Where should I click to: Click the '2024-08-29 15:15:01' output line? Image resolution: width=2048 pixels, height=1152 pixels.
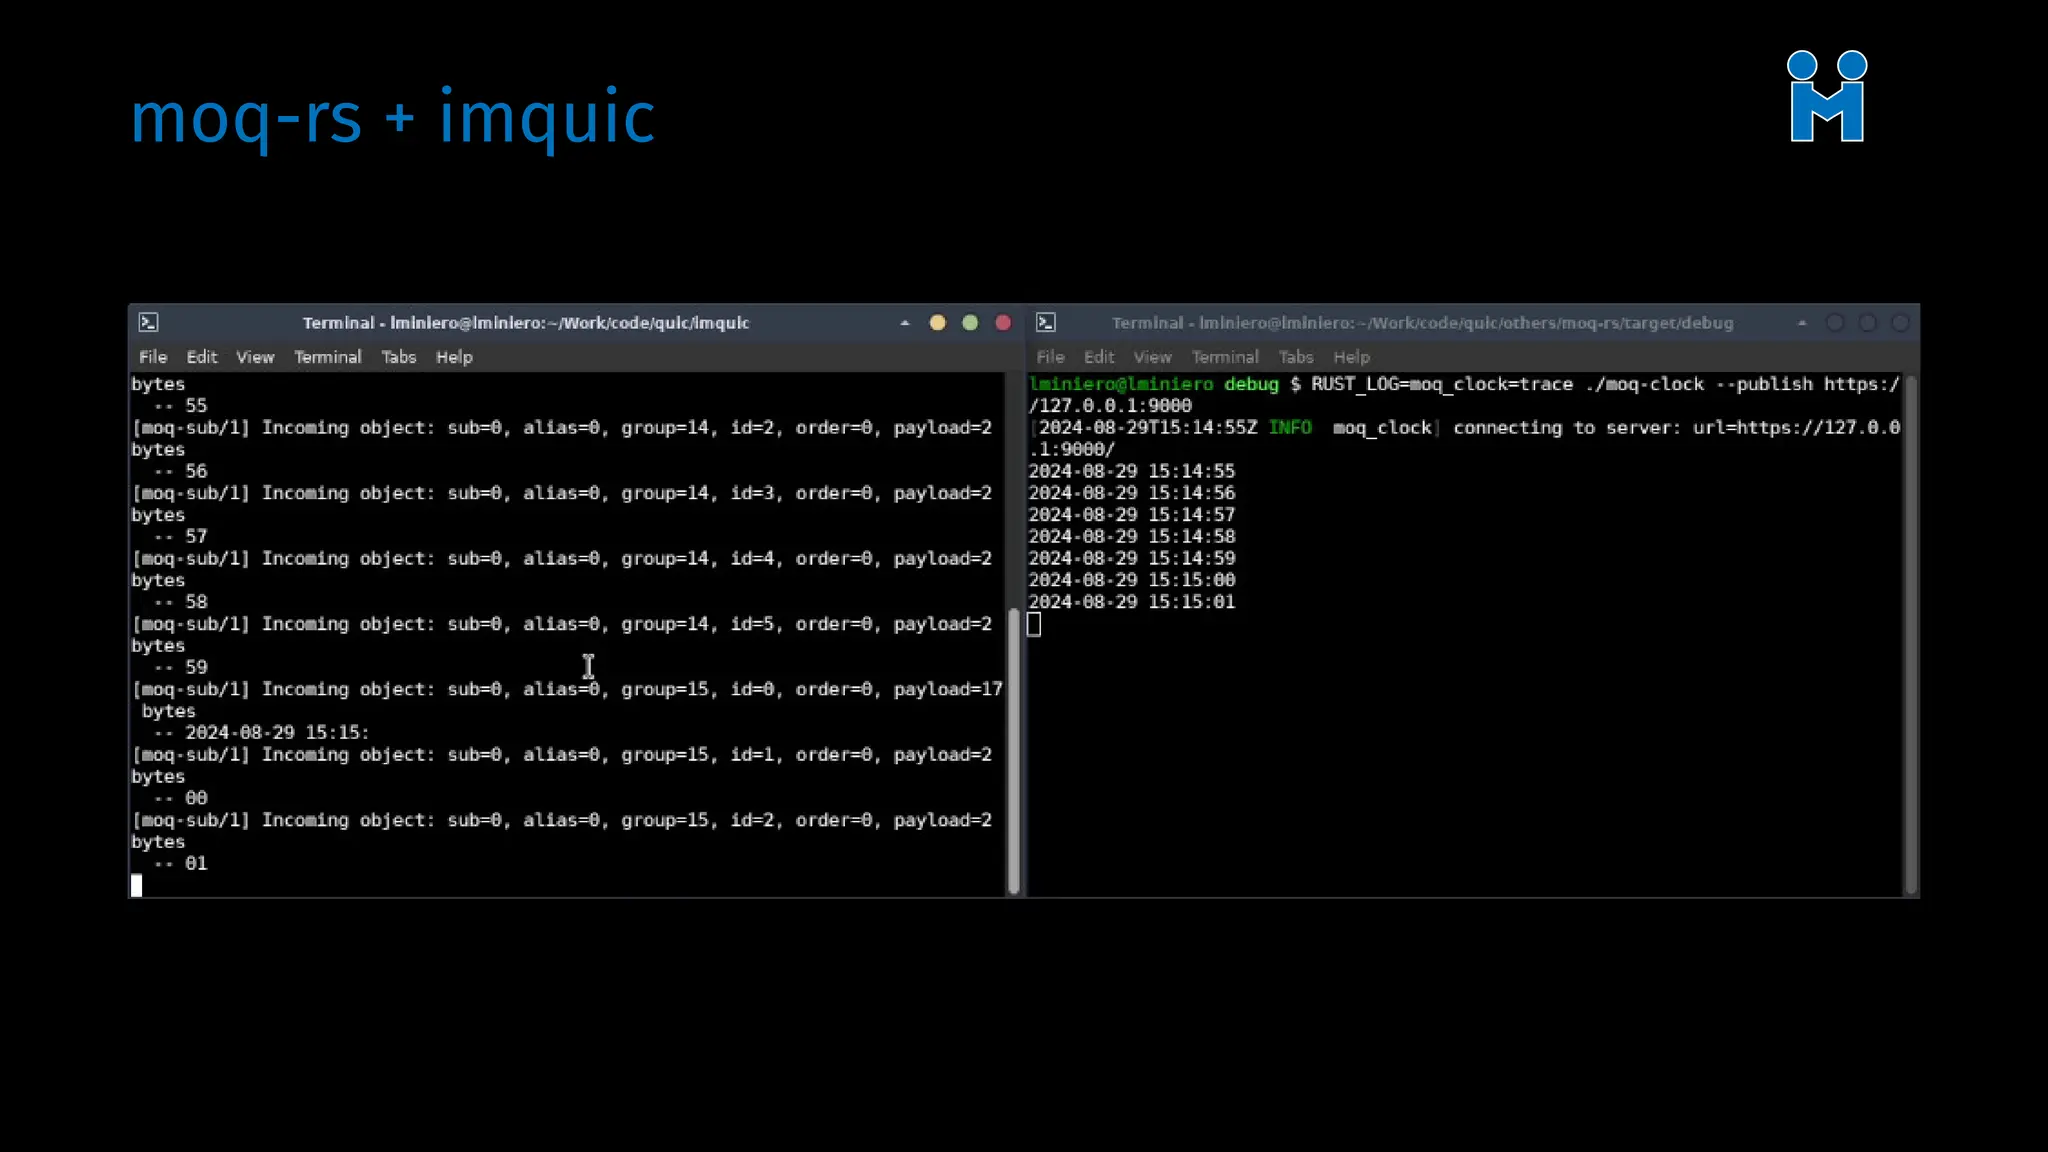tap(1132, 602)
